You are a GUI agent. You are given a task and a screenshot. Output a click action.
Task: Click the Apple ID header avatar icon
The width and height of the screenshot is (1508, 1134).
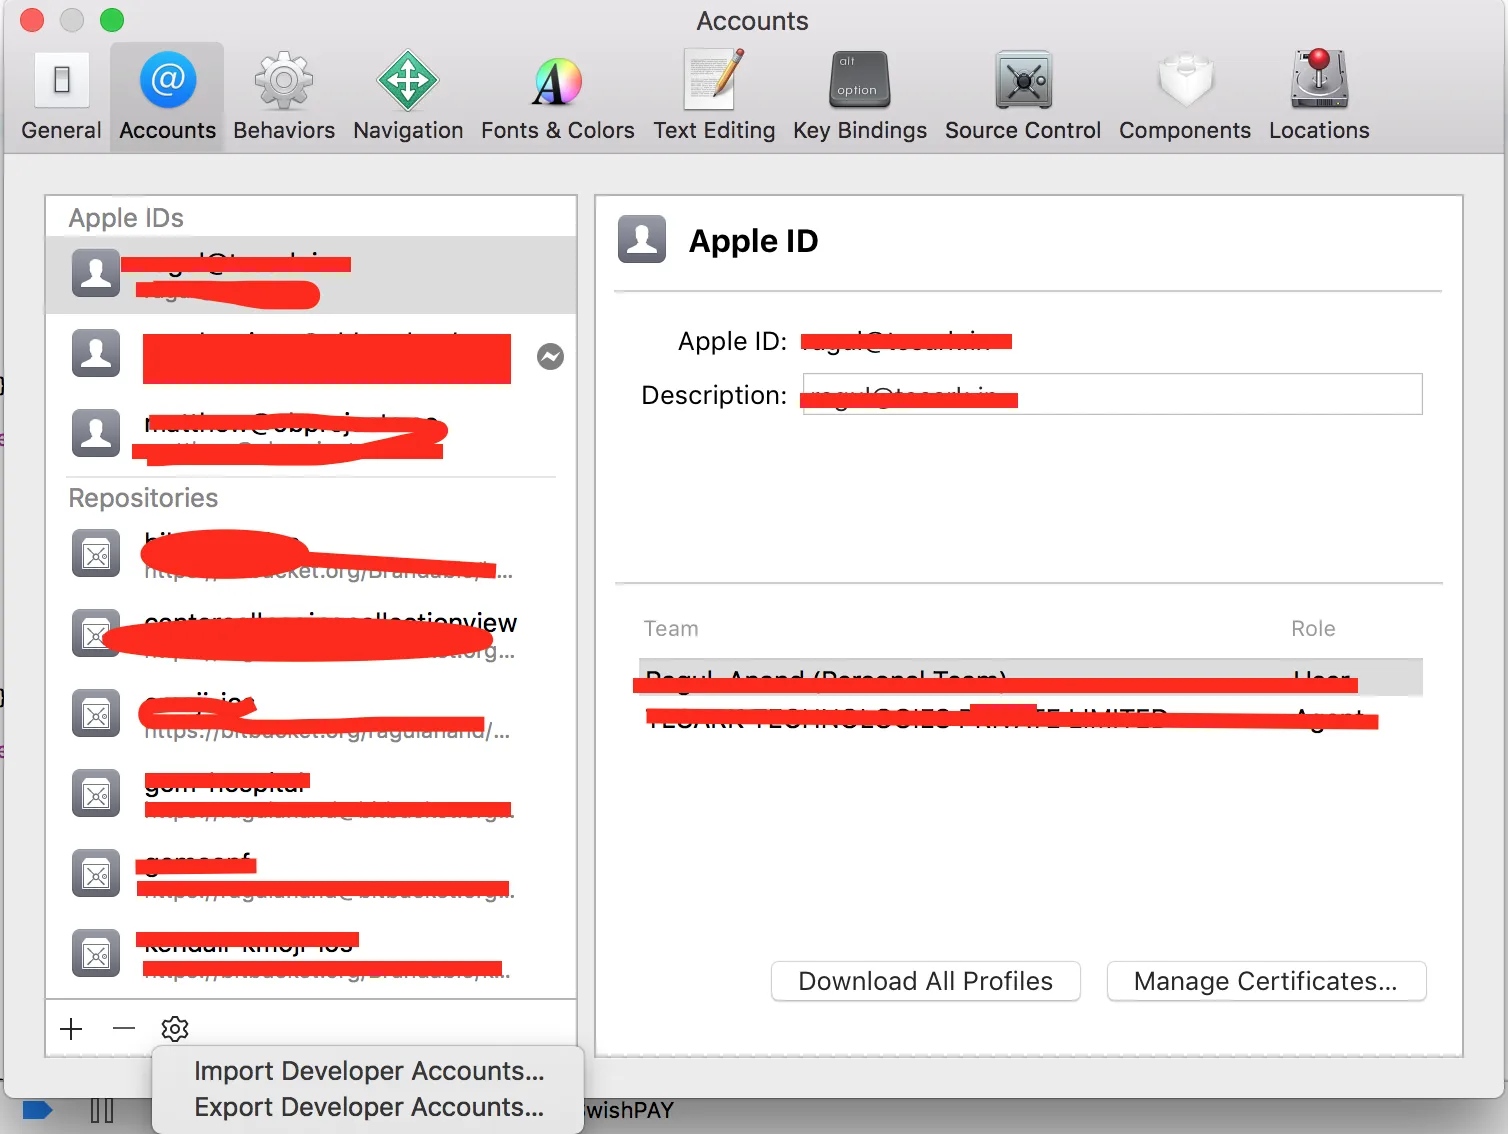tap(642, 239)
